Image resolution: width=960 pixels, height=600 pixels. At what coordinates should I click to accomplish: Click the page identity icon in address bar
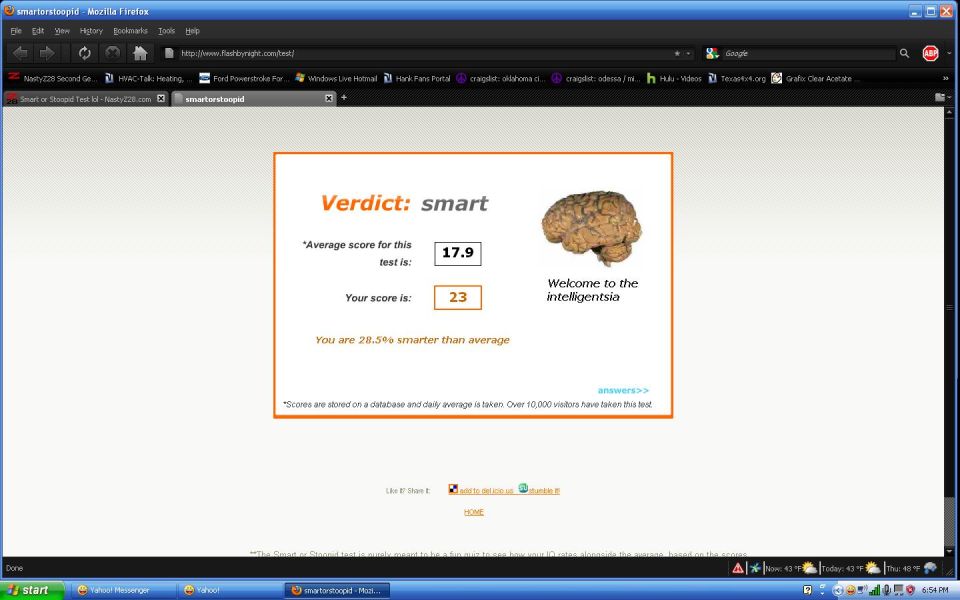tap(169, 53)
